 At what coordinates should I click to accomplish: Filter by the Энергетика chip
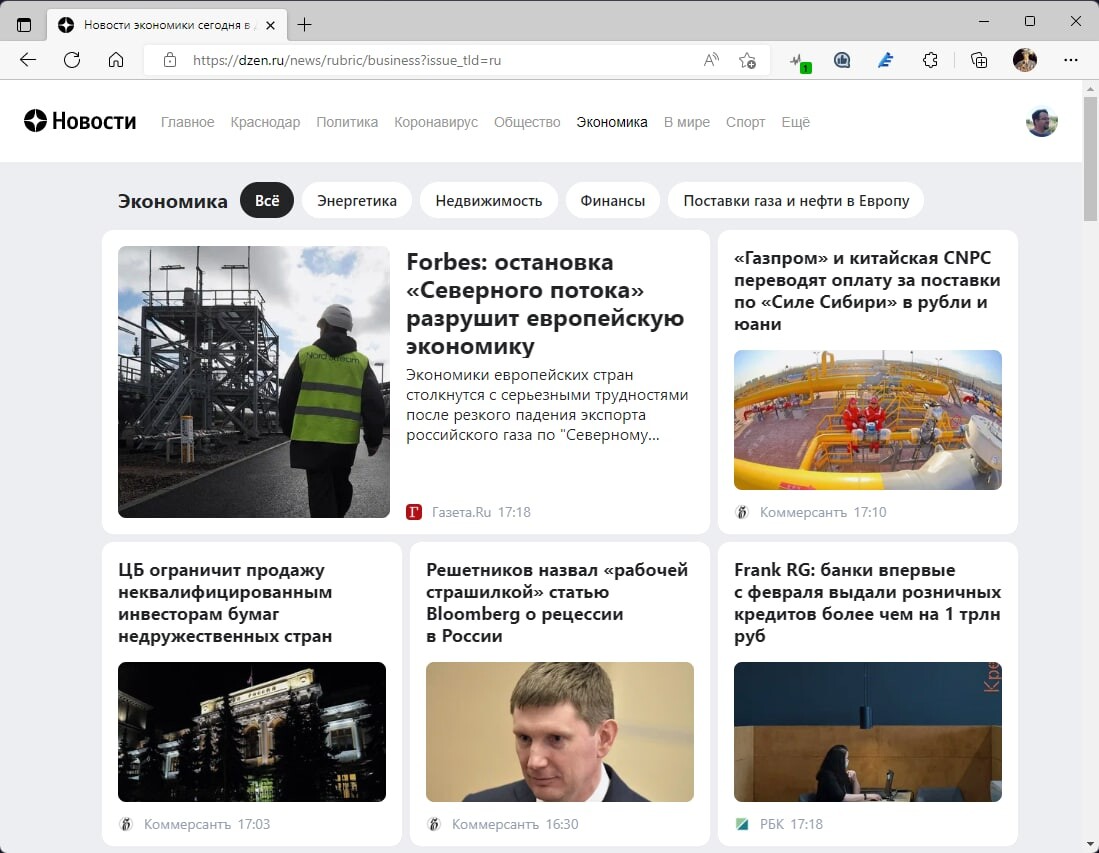357,200
